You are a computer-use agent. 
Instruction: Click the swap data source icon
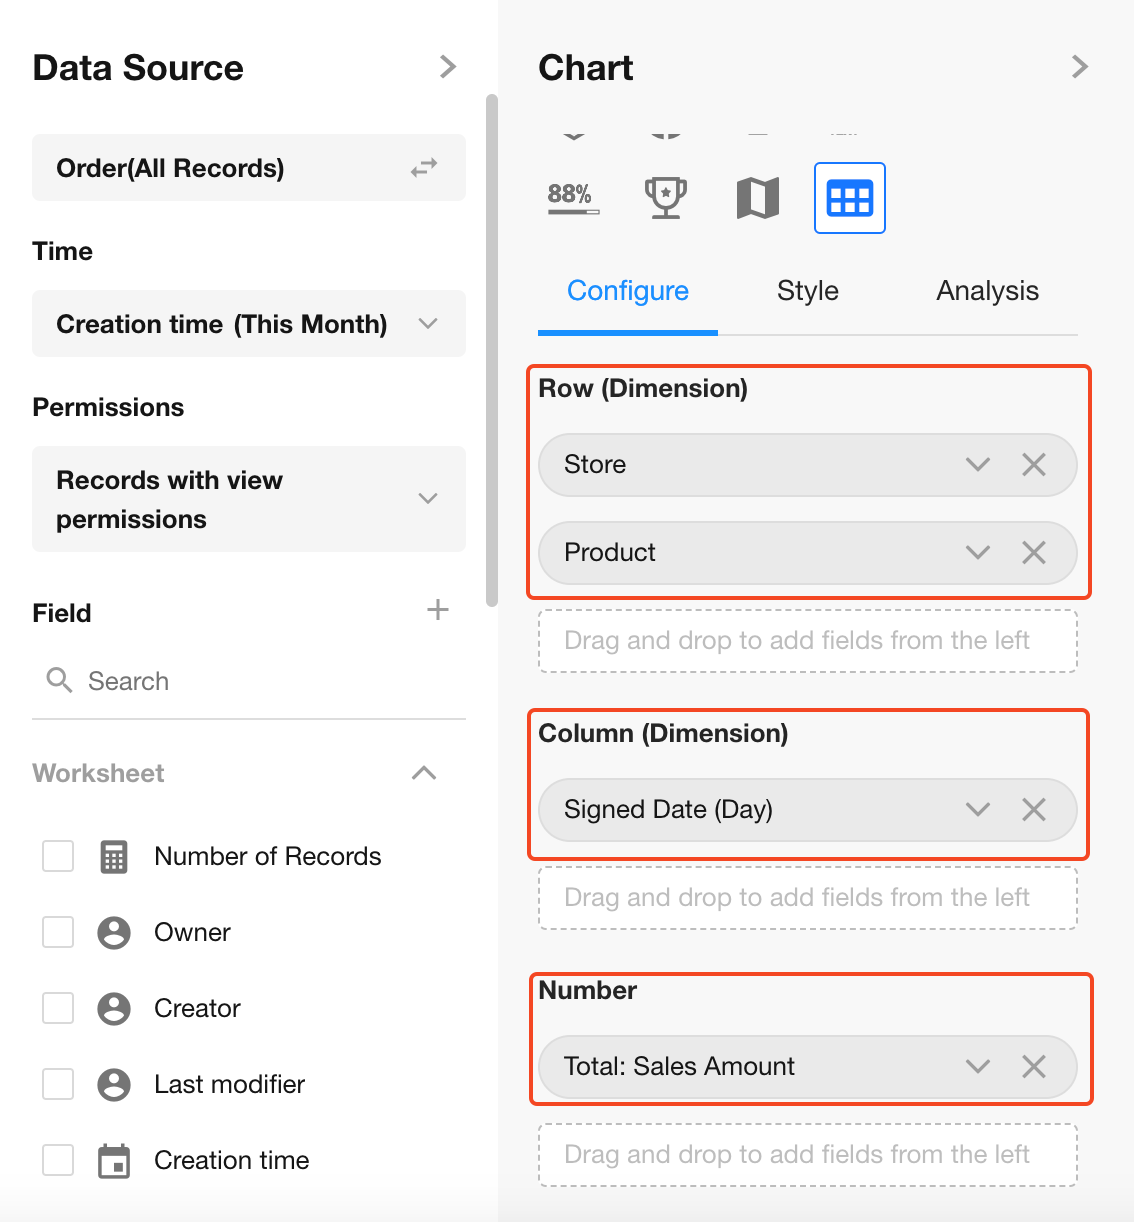pos(424,168)
